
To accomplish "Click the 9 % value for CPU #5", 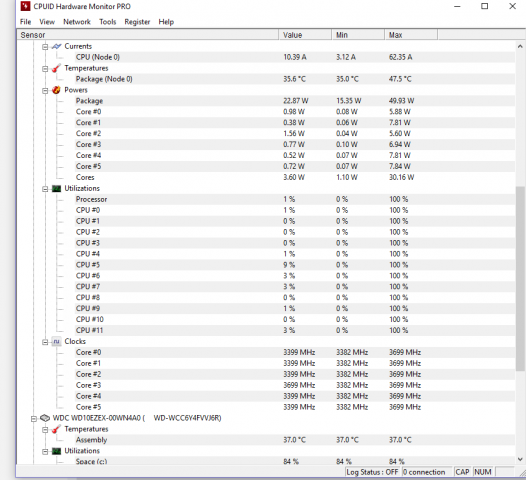I will coord(289,265).
